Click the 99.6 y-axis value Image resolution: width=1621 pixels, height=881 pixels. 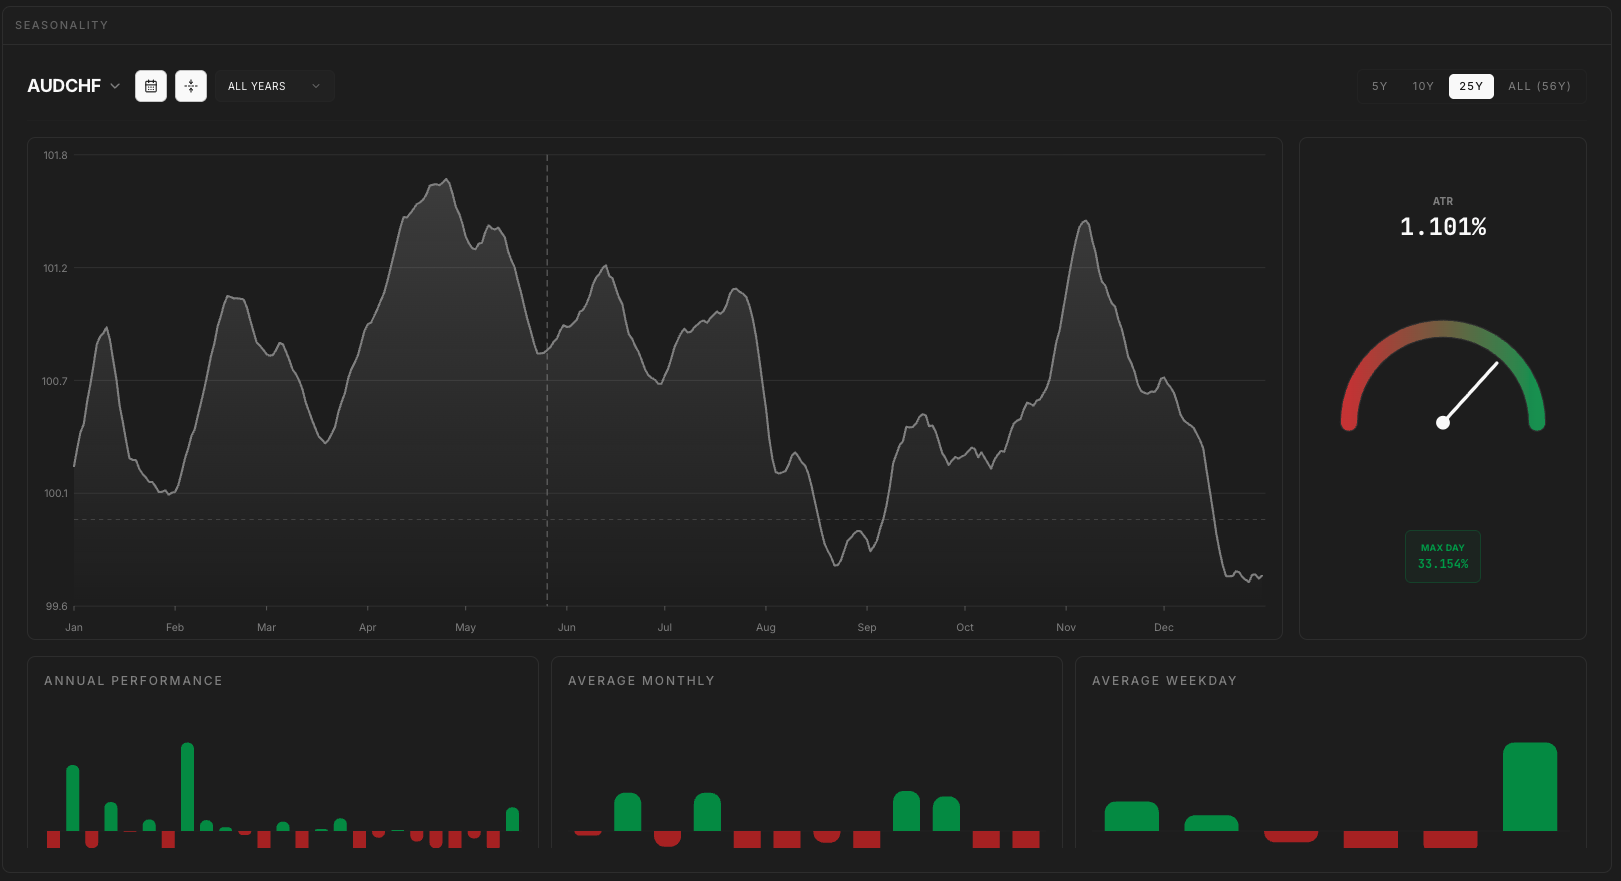(x=57, y=607)
